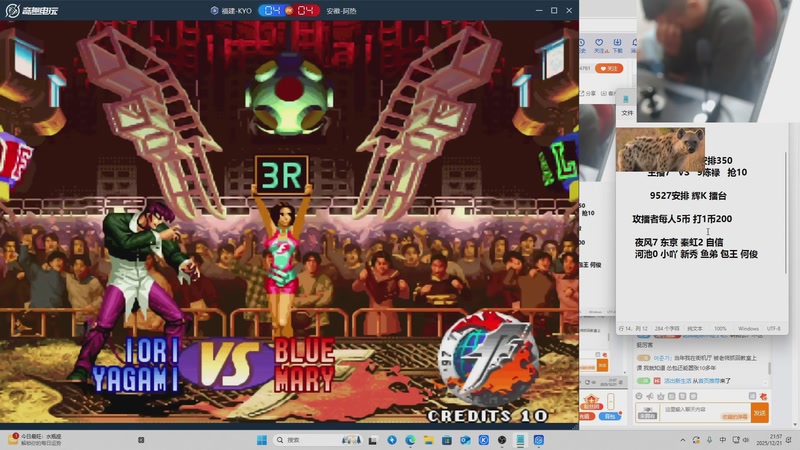Image resolution: width=800 pixels, height=450 pixels.
Task: Click the 福建-KYO player label in title bar
Action: tap(236, 11)
